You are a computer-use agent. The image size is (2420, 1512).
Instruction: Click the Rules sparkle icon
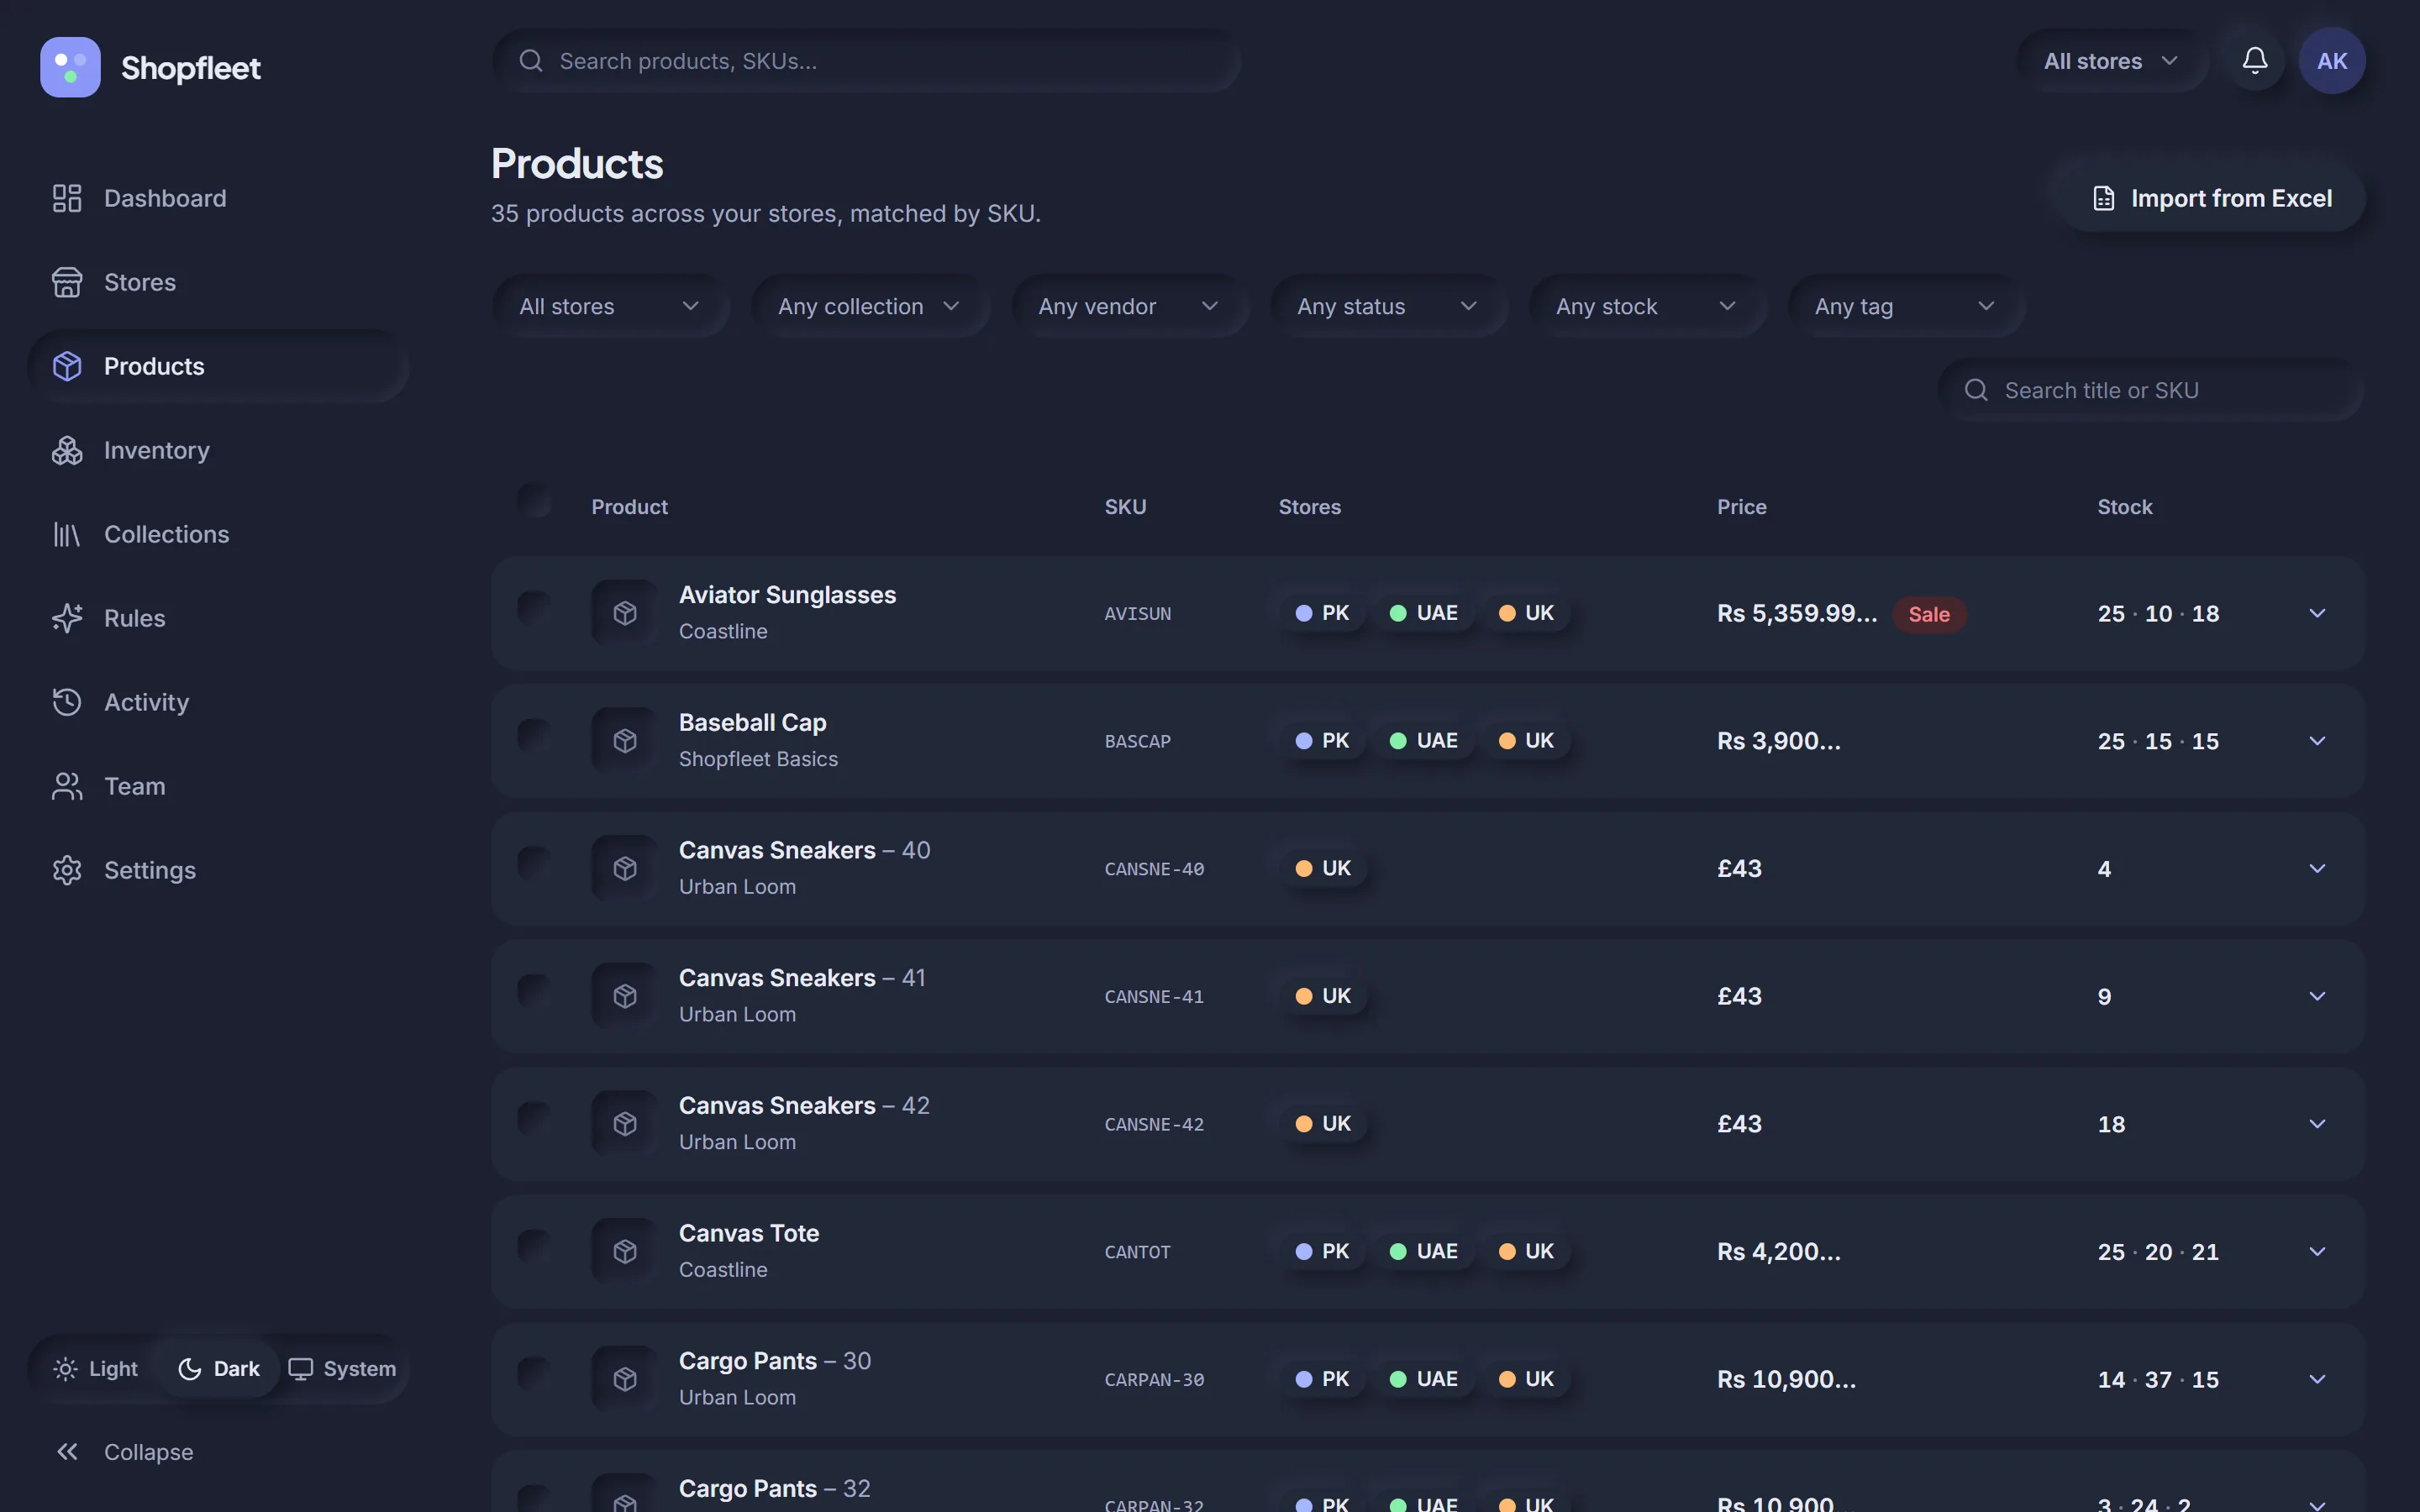[67, 618]
